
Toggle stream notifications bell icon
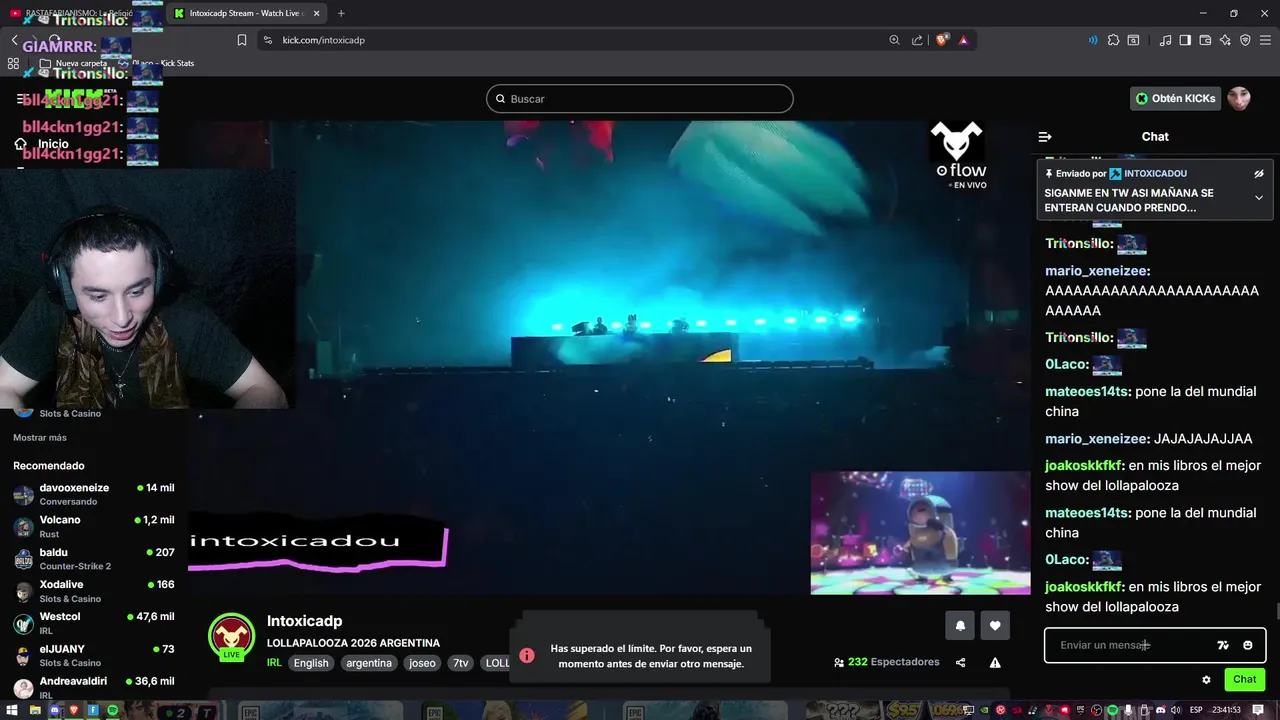pyautogui.click(x=960, y=625)
